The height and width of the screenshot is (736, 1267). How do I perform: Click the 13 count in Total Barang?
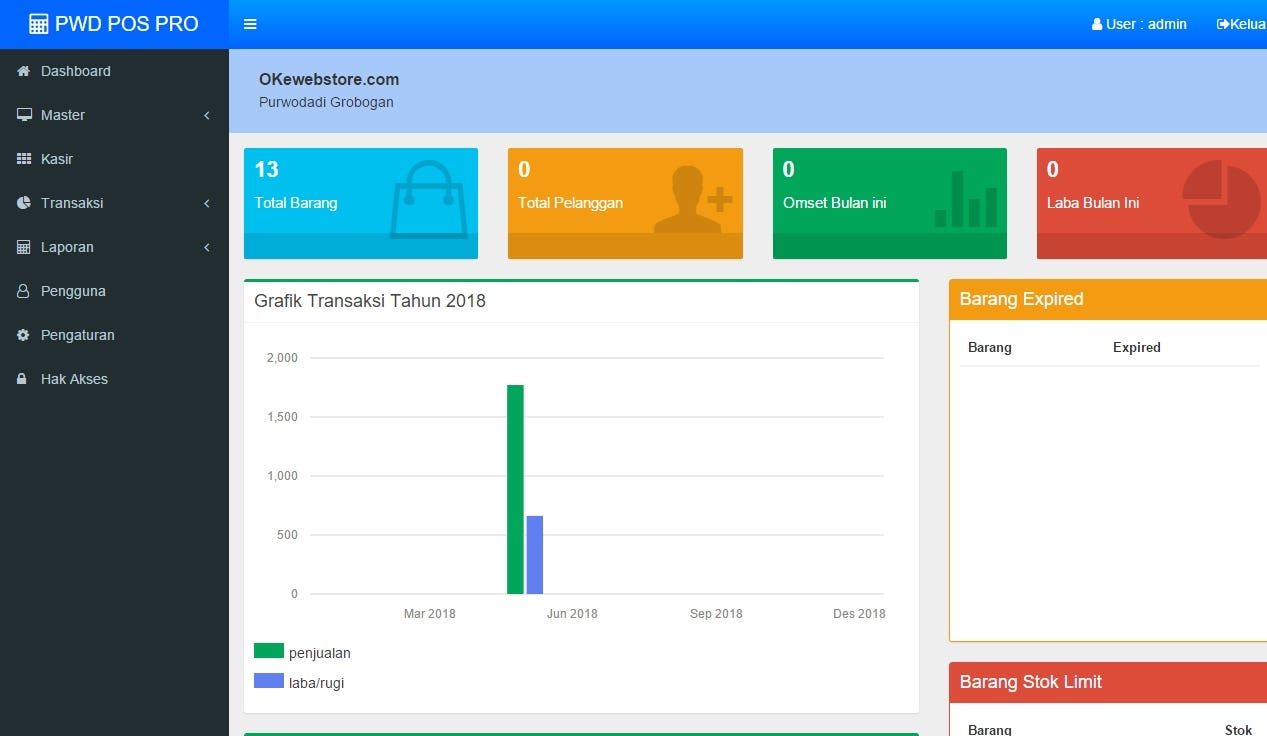coord(266,169)
